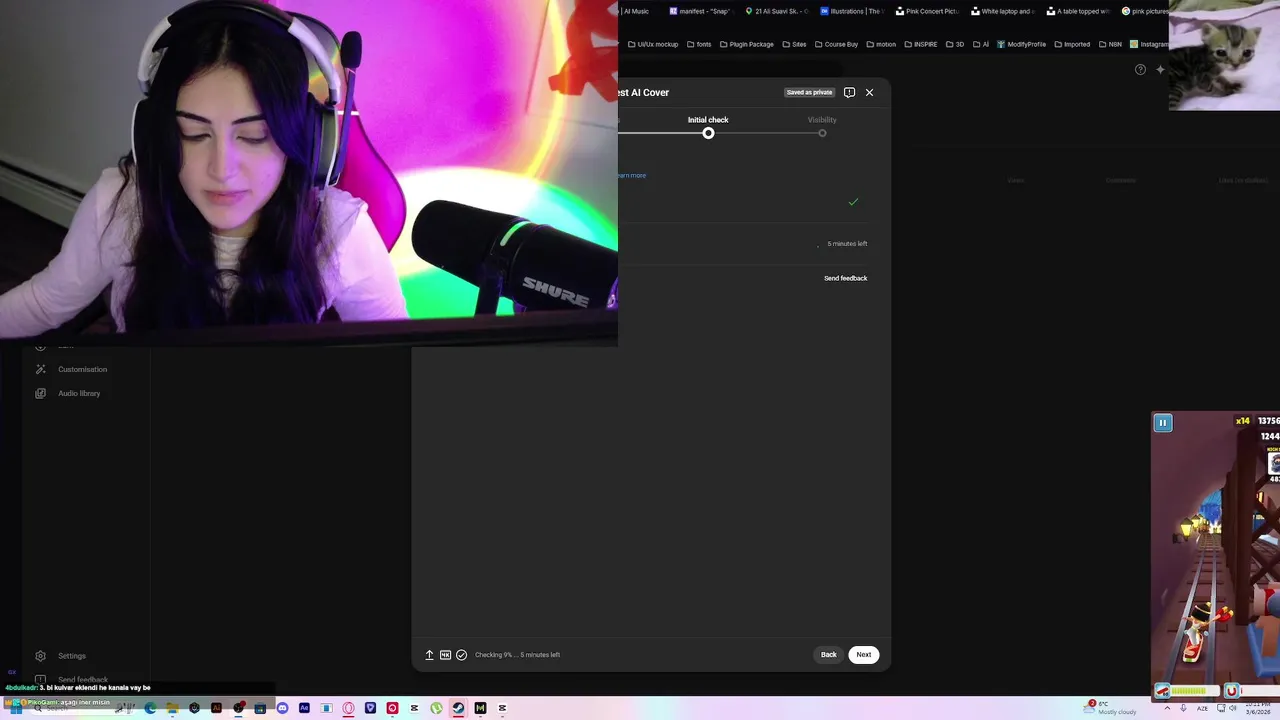Click the Initial check progress marker
Image resolution: width=1280 pixels, height=720 pixels.
[708, 133]
